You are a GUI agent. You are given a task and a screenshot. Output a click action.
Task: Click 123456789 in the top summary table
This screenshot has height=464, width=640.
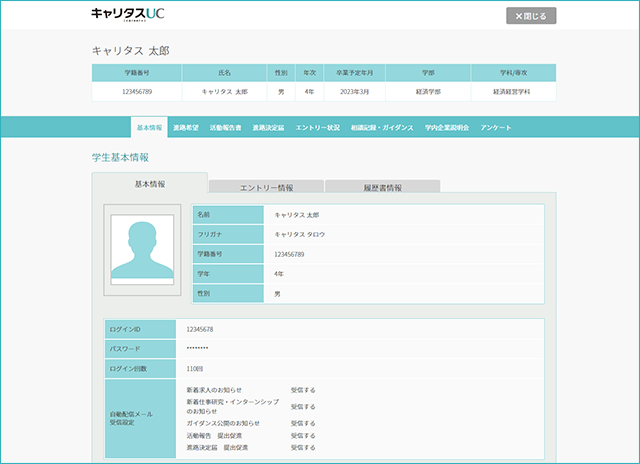pos(137,92)
